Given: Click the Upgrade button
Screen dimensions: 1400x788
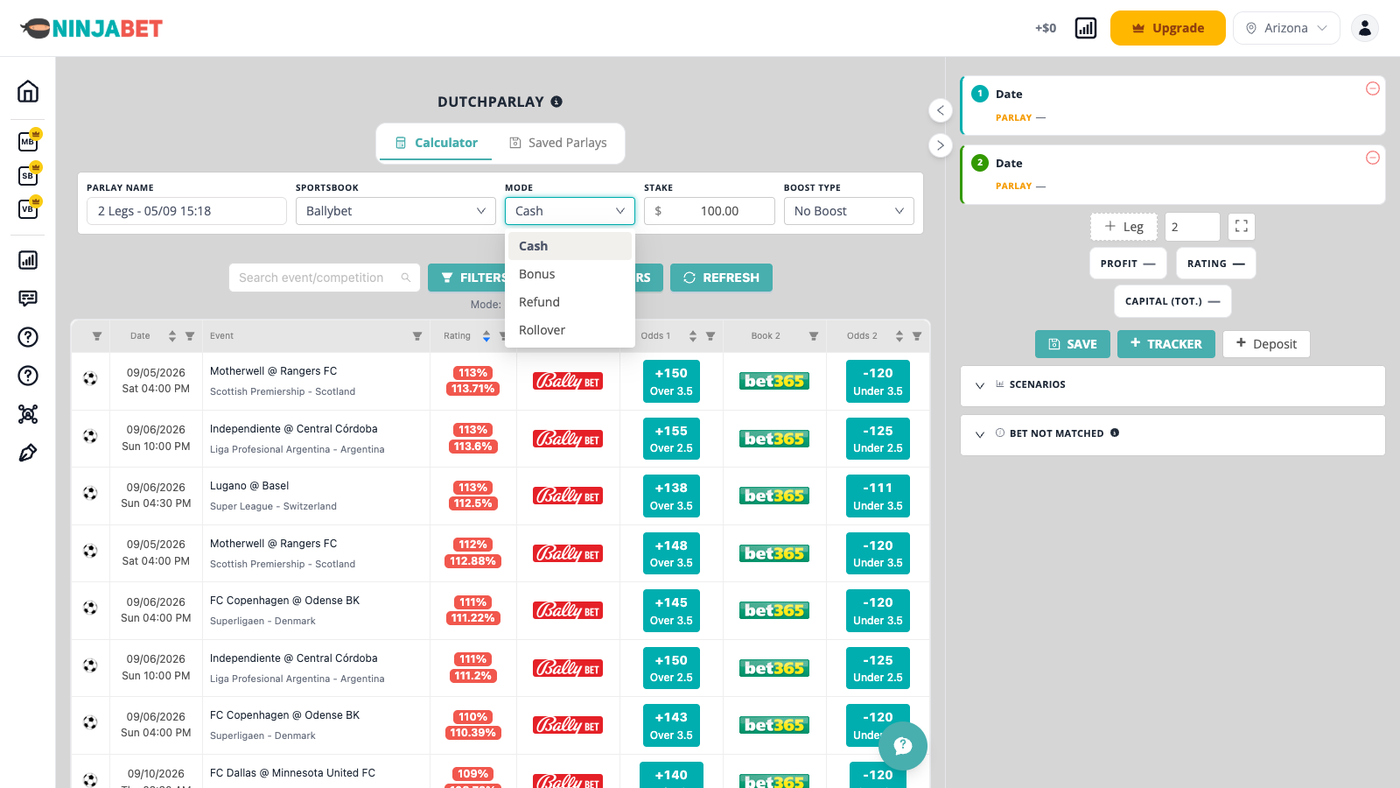Looking at the screenshot, I should tap(1167, 28).
